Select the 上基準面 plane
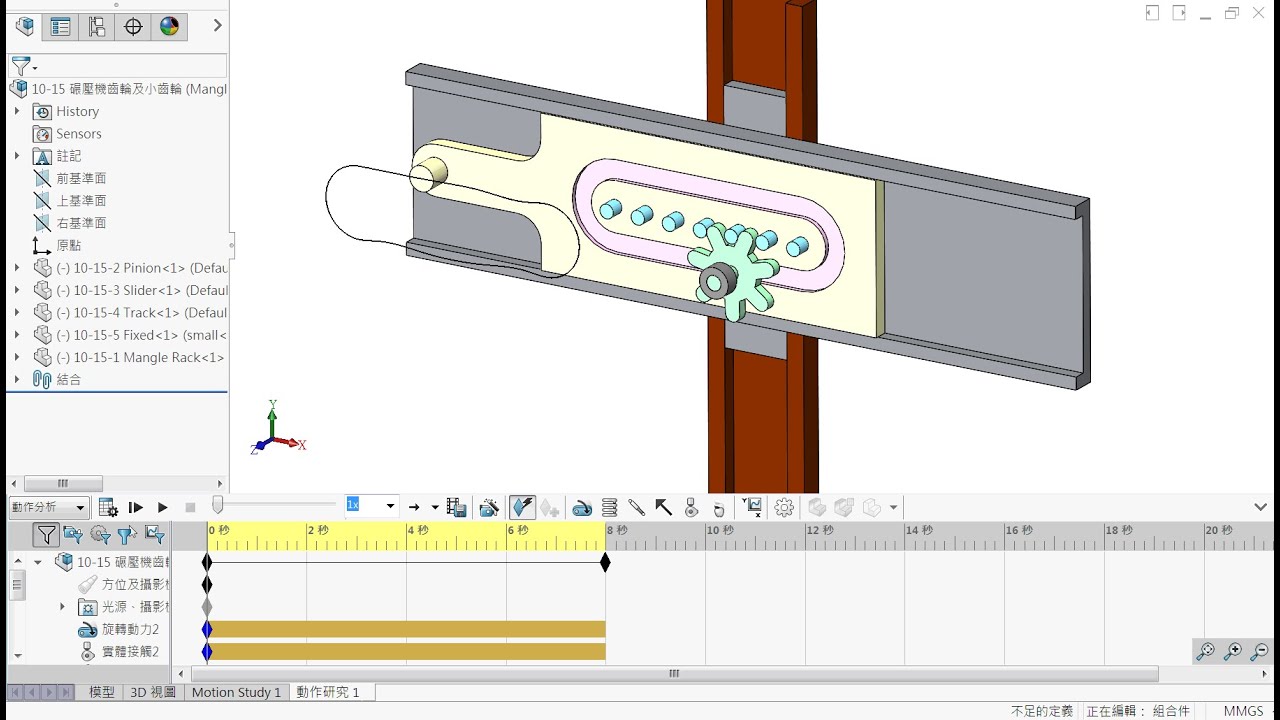The height and width of the screenshot is (720, 1280). (69, 201)
